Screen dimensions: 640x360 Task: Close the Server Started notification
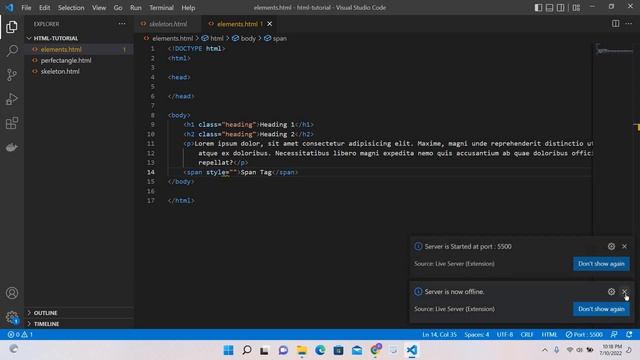[x=624, y=246]
